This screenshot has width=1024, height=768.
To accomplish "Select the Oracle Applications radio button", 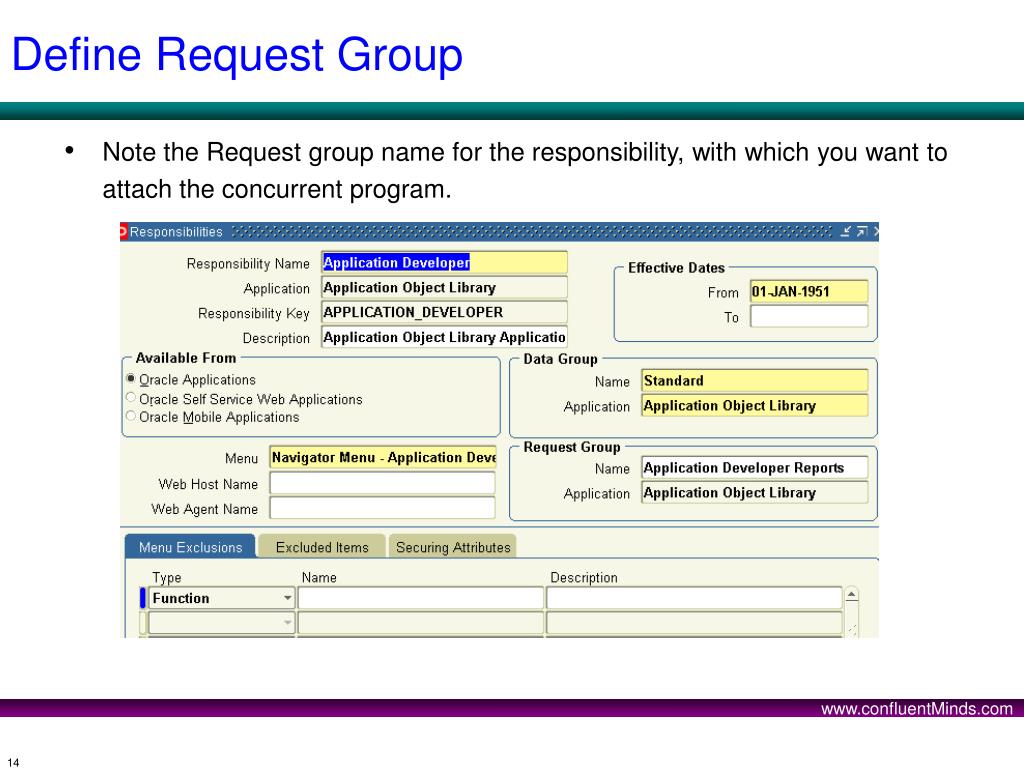I will point(131,379).
